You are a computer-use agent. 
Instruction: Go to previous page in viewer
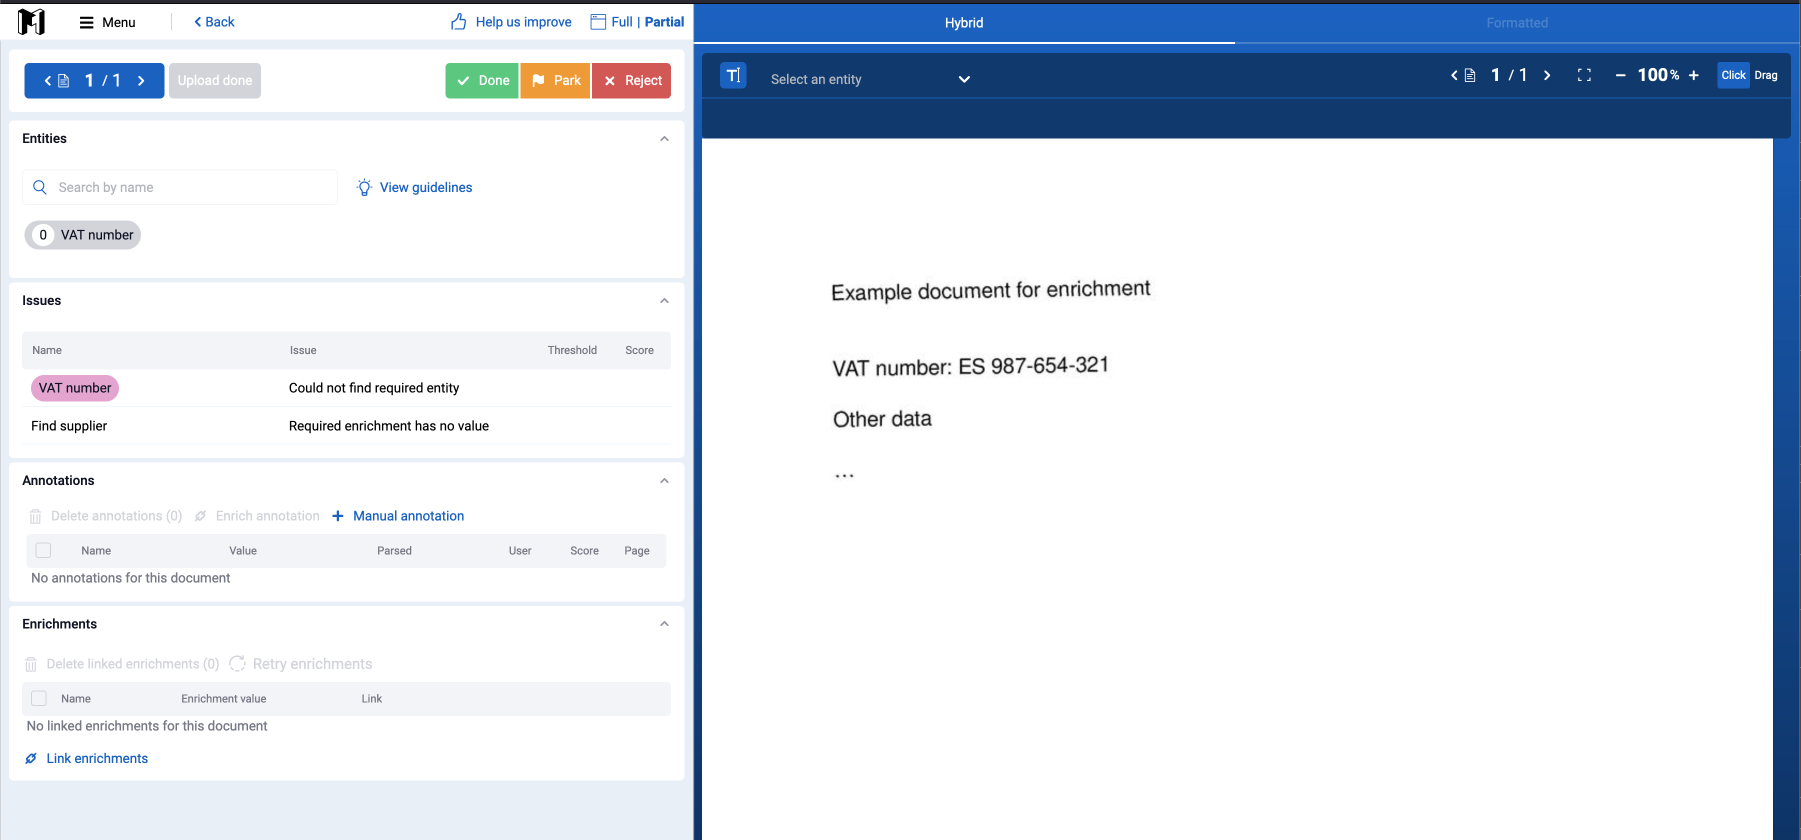(x=1454, y=75)
